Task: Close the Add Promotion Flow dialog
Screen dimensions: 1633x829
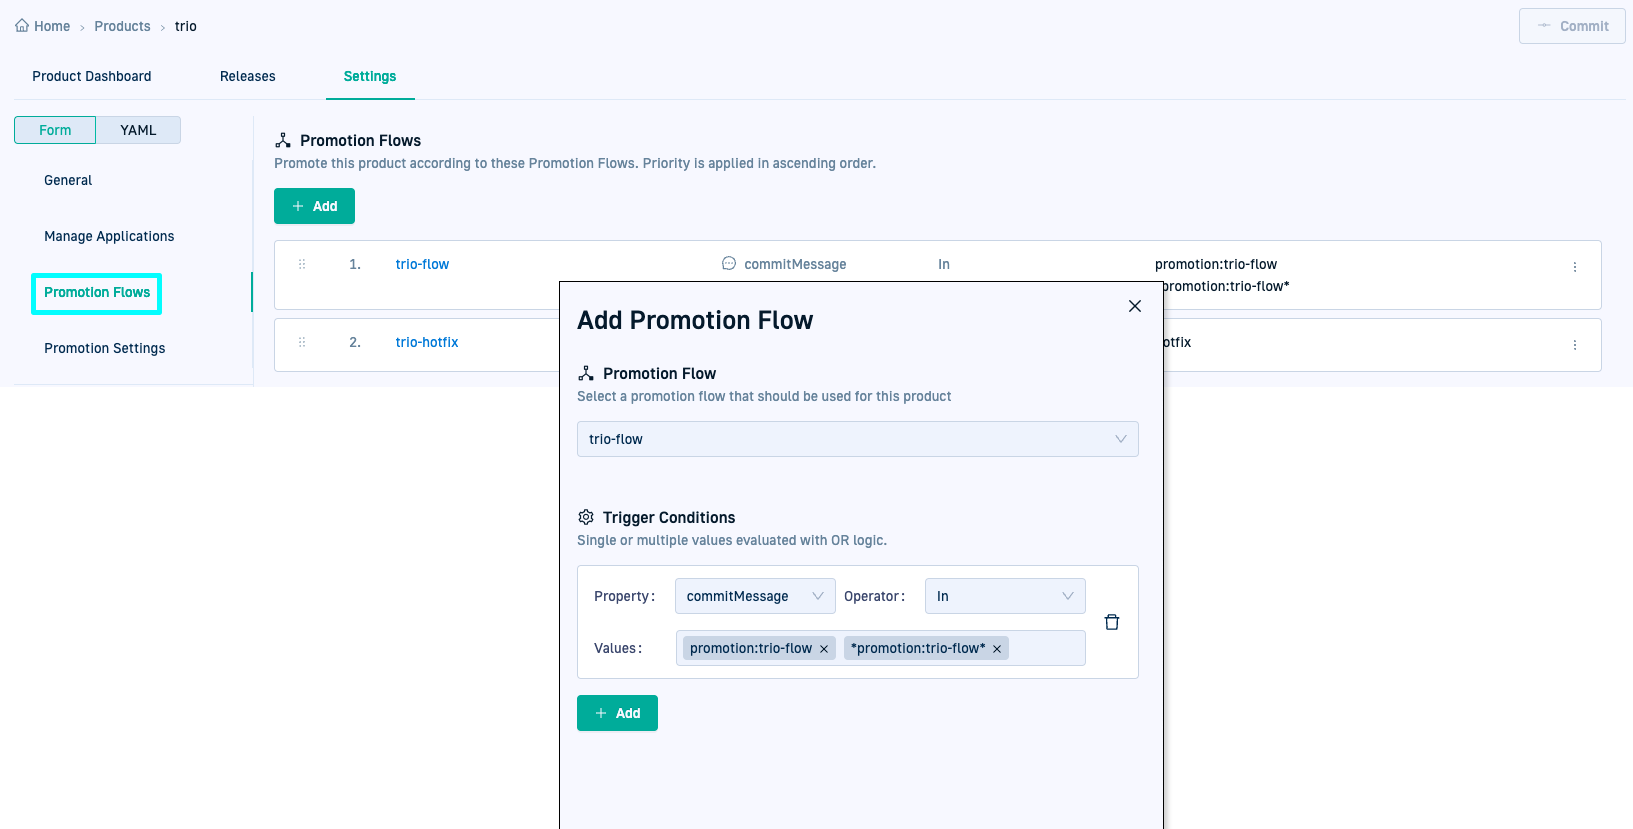Action: click(x=1134, y=306)
